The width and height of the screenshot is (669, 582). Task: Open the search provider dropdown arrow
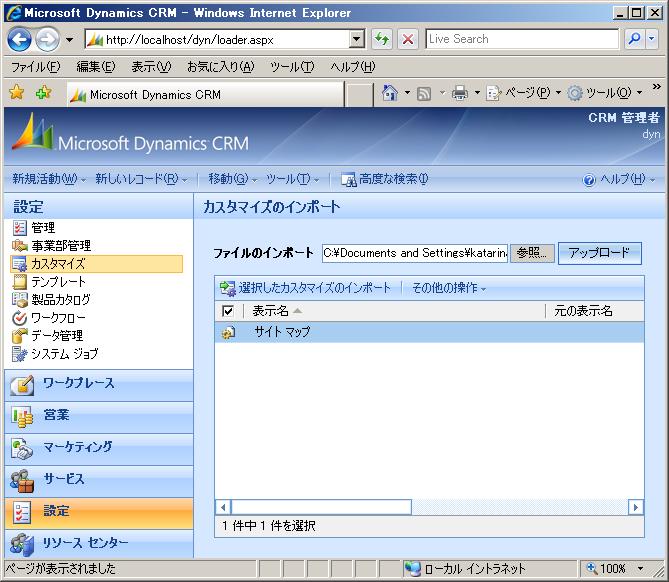652,39
